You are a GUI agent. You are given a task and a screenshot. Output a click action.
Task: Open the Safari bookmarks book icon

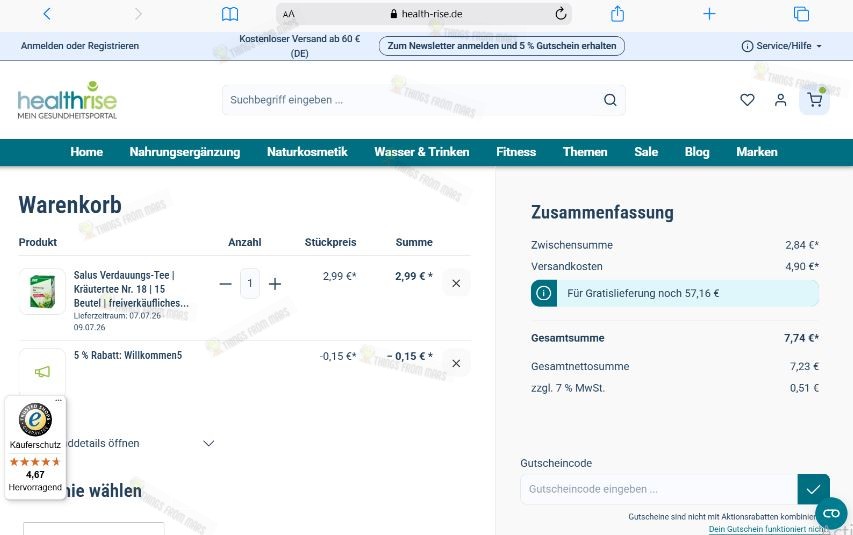click(x=230, y=14)
